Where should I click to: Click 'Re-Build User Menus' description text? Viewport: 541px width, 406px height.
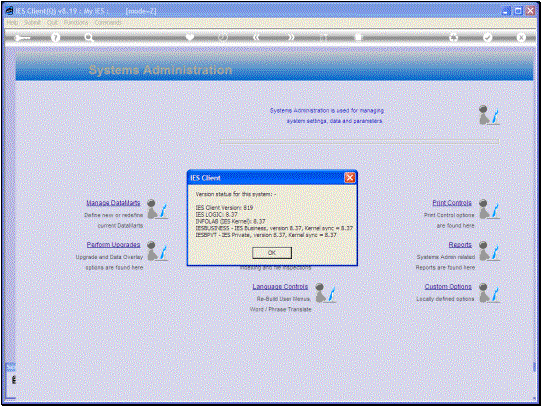pyautogui.click(x=284, y=299)
